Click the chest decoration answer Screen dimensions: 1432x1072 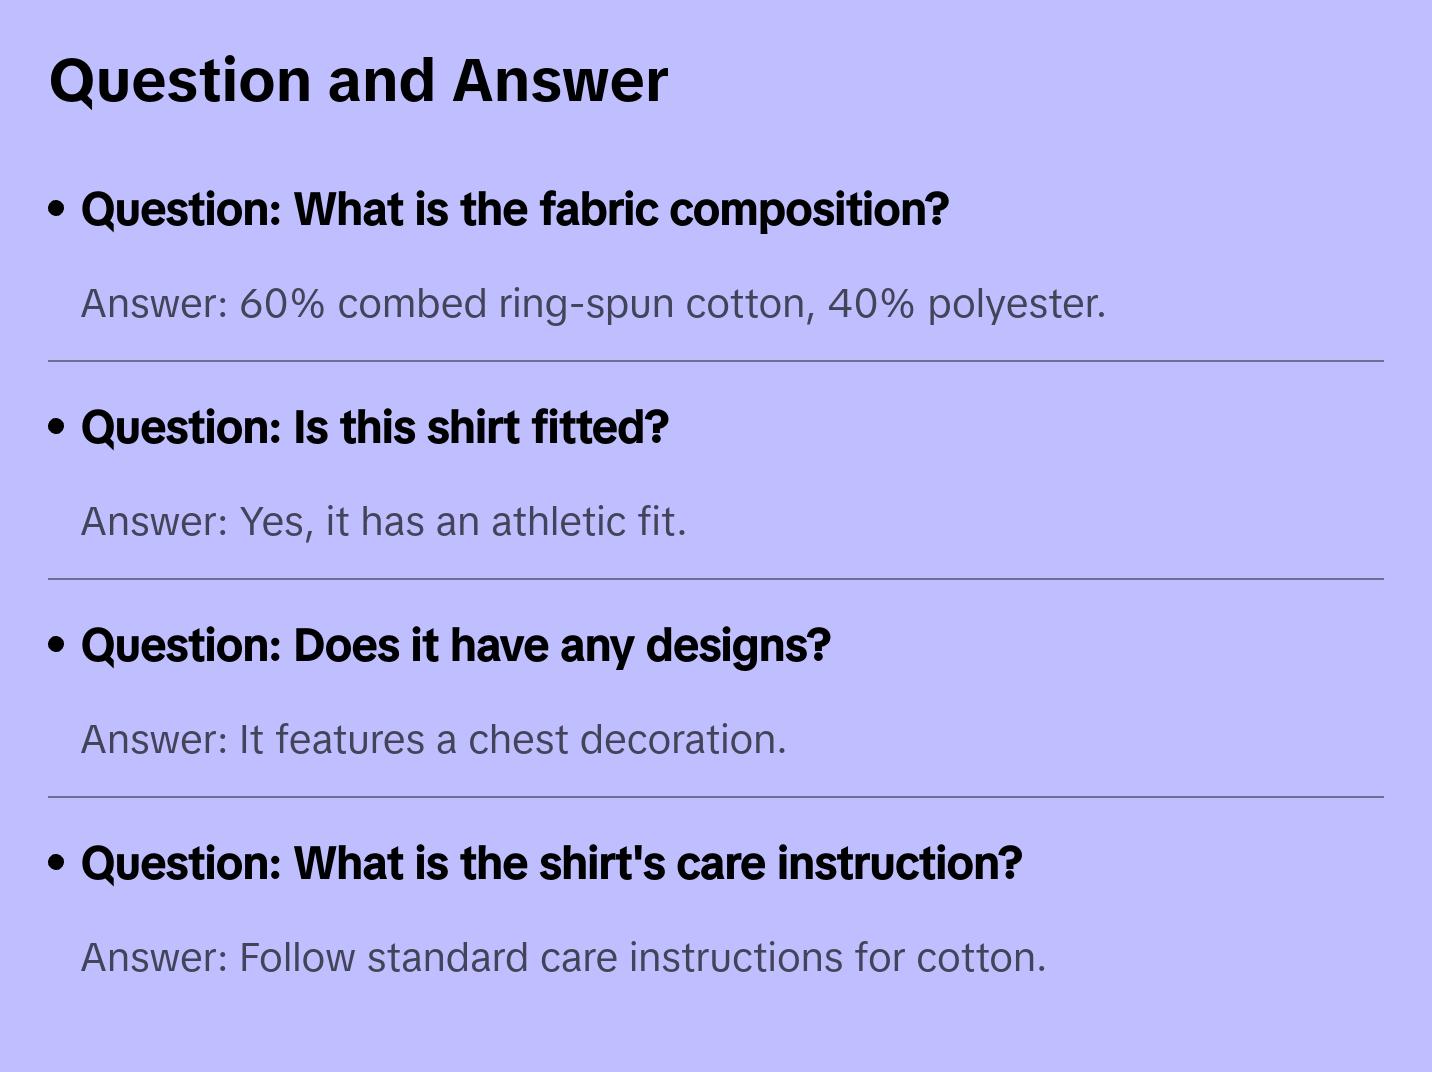click(x=433, y=740)
